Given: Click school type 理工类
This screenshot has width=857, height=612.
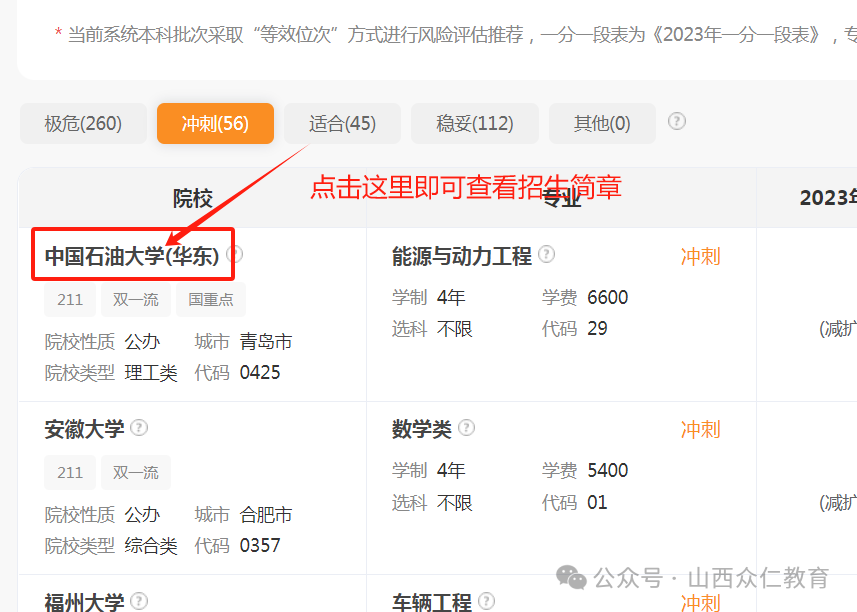Looking at the screenshot, I should pyautogui.click(x=151, y=373).
